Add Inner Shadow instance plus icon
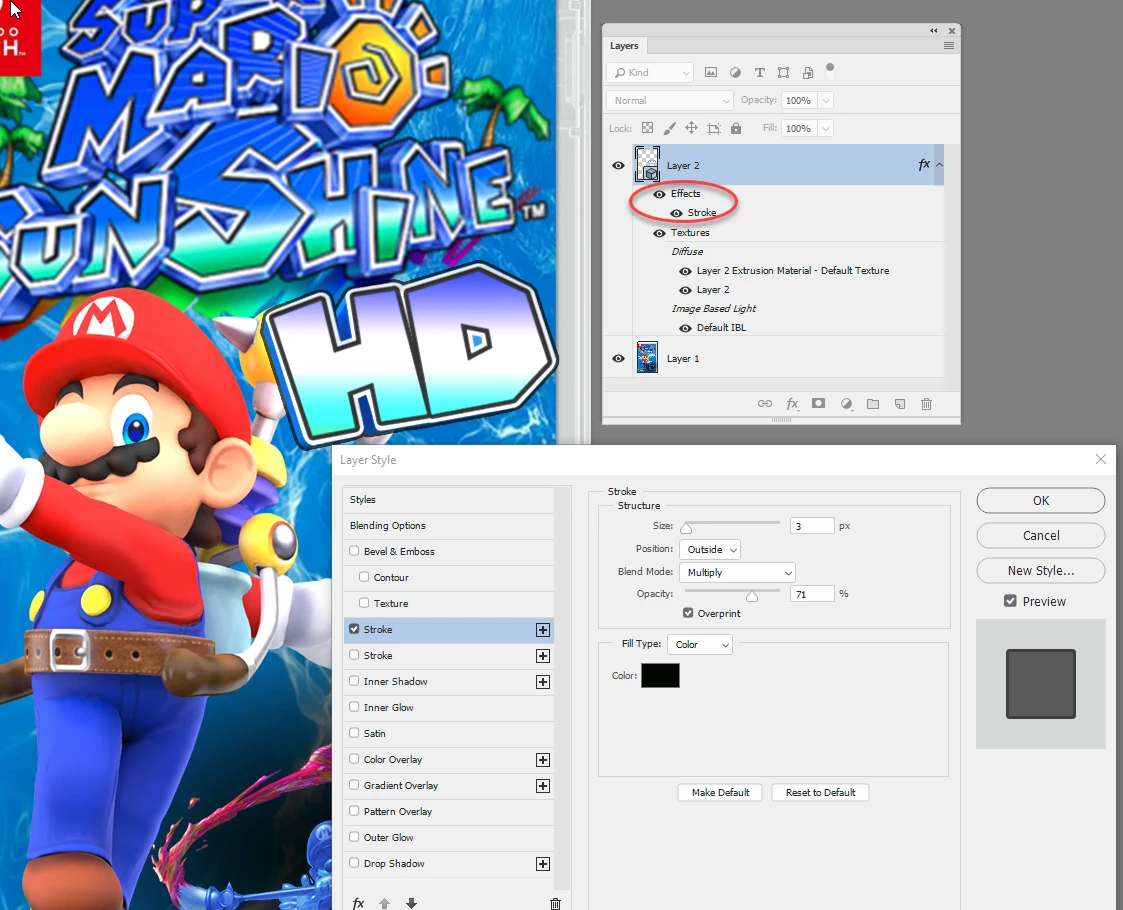 click(x=543, y=682)
